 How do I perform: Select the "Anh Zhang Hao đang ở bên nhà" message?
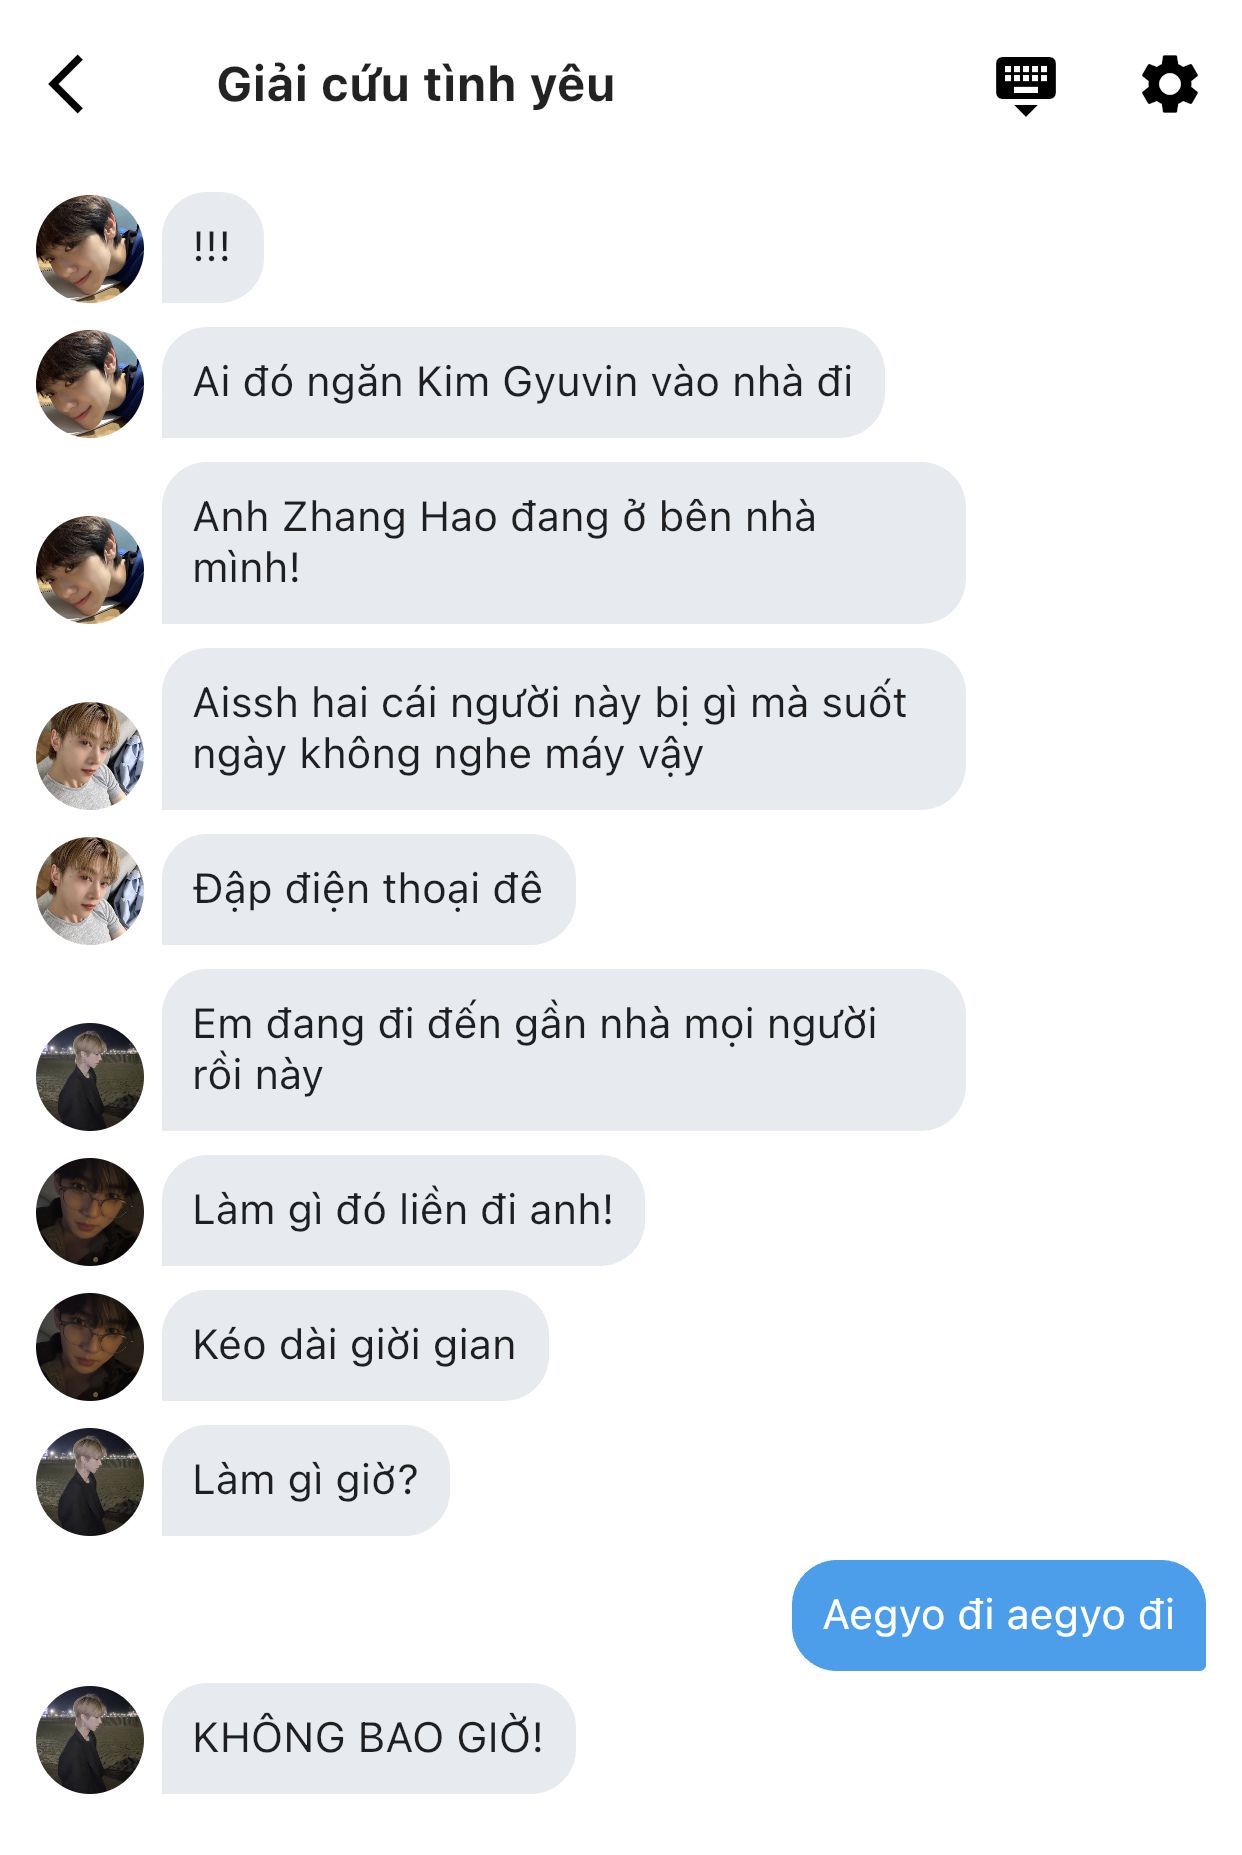(563, 543)
